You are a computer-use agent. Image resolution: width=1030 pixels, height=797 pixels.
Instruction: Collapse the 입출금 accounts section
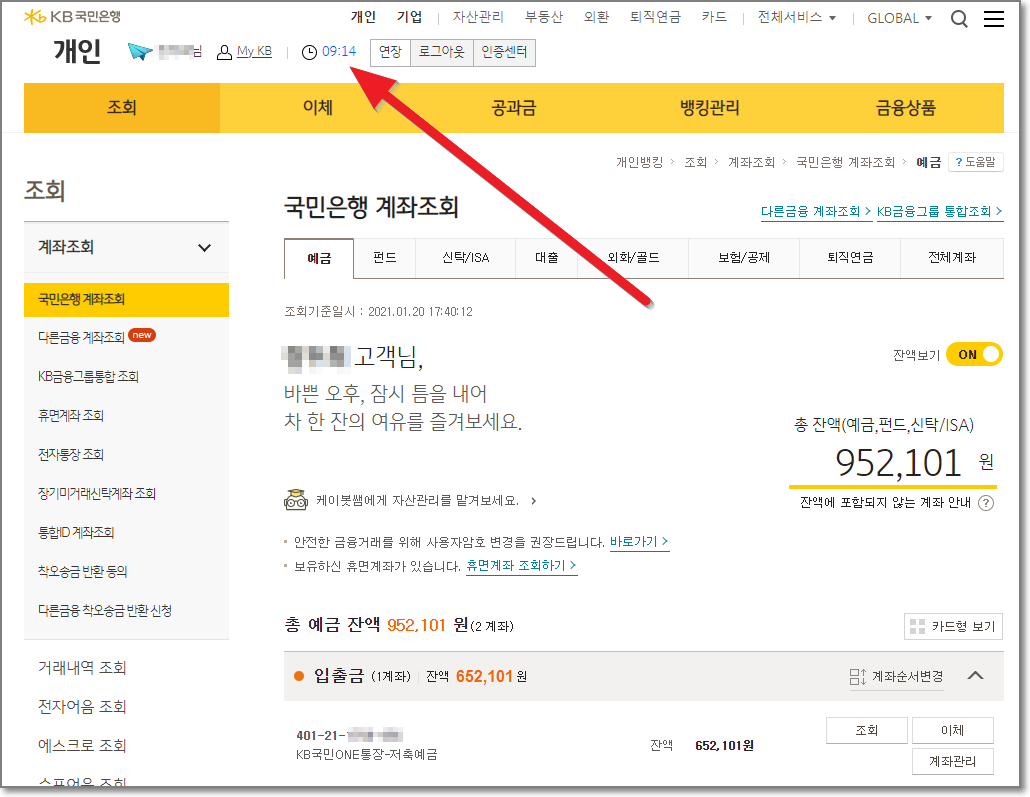point(975,675)
